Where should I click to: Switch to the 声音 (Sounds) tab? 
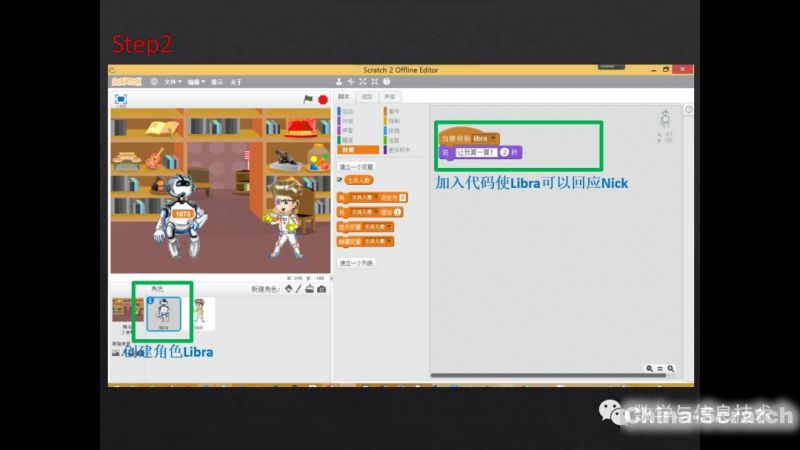pos(389,97)
